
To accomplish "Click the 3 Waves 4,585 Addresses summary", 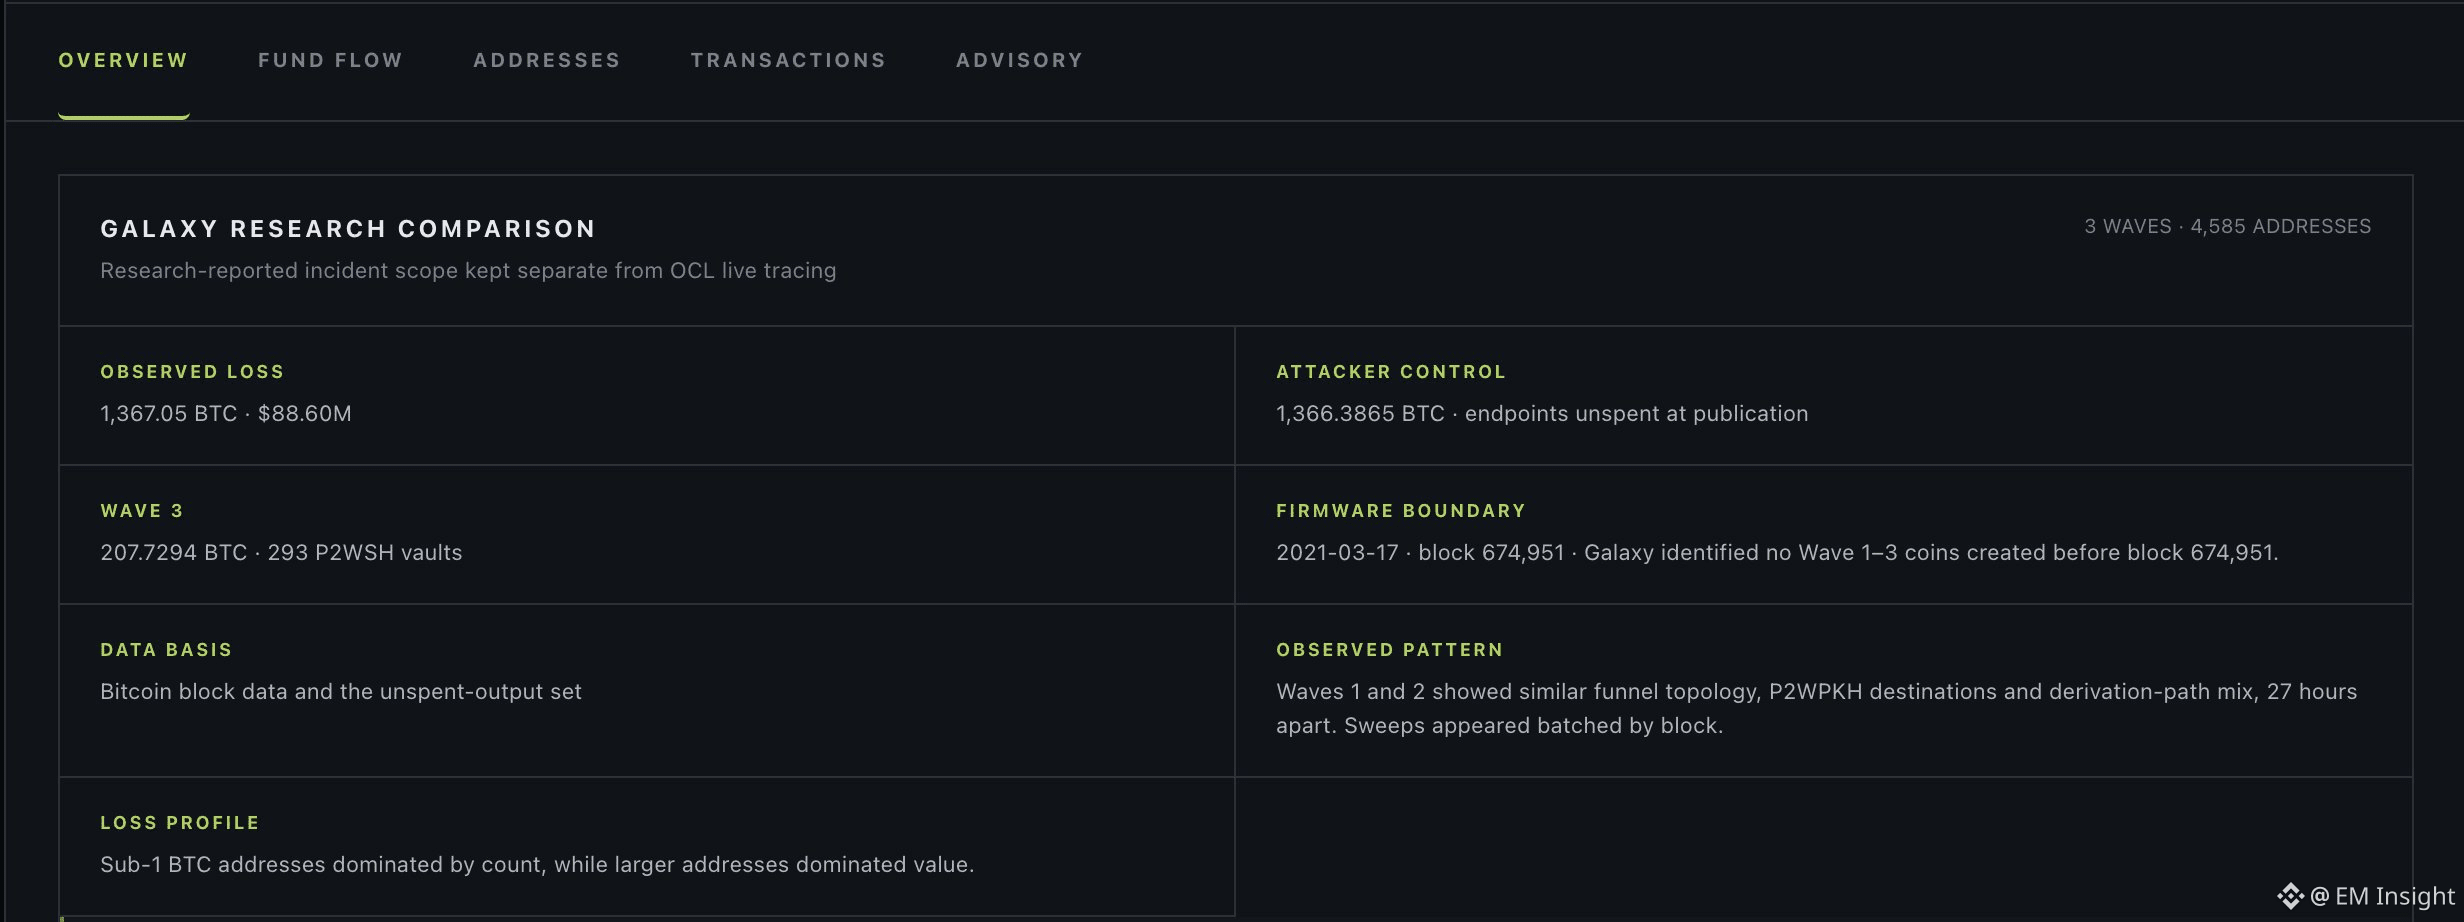I will [x=2227, y=227].
